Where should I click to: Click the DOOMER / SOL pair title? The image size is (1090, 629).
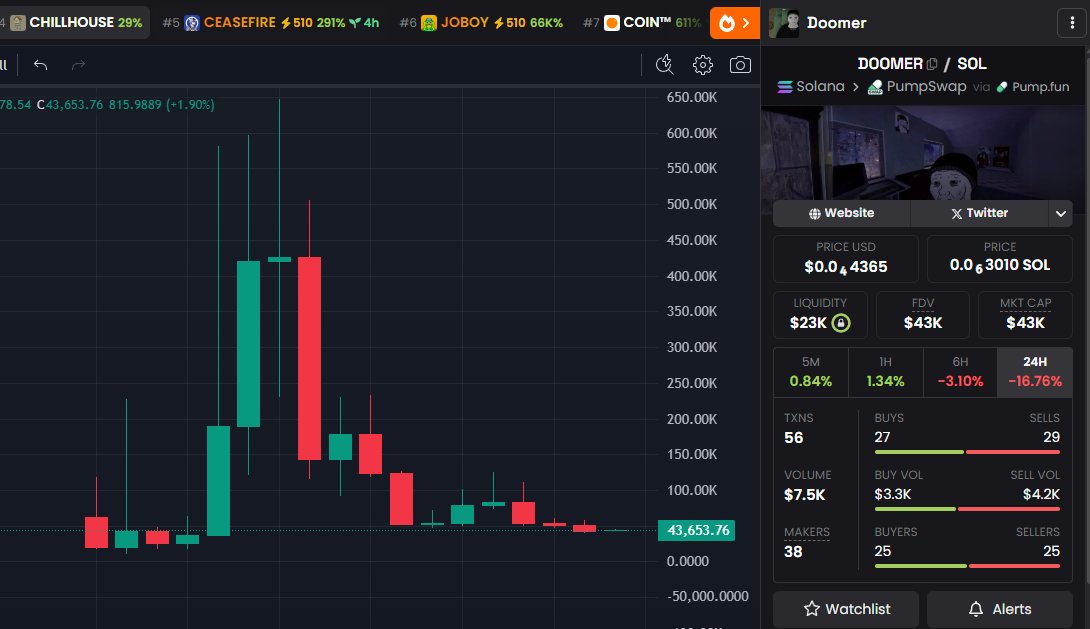[922, 64]
